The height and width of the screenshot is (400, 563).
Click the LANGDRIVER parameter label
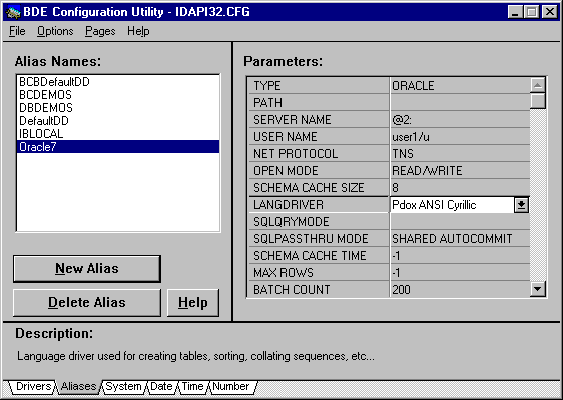[319, 205]
